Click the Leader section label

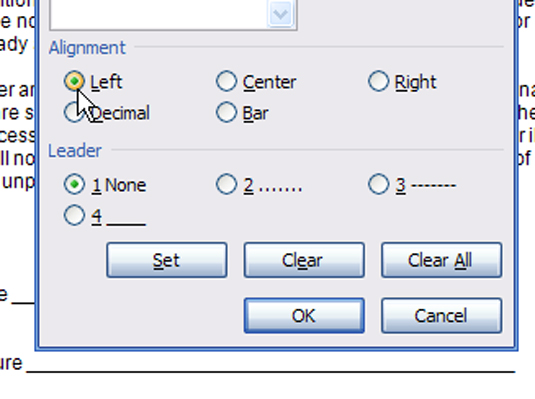pos(75,151)
